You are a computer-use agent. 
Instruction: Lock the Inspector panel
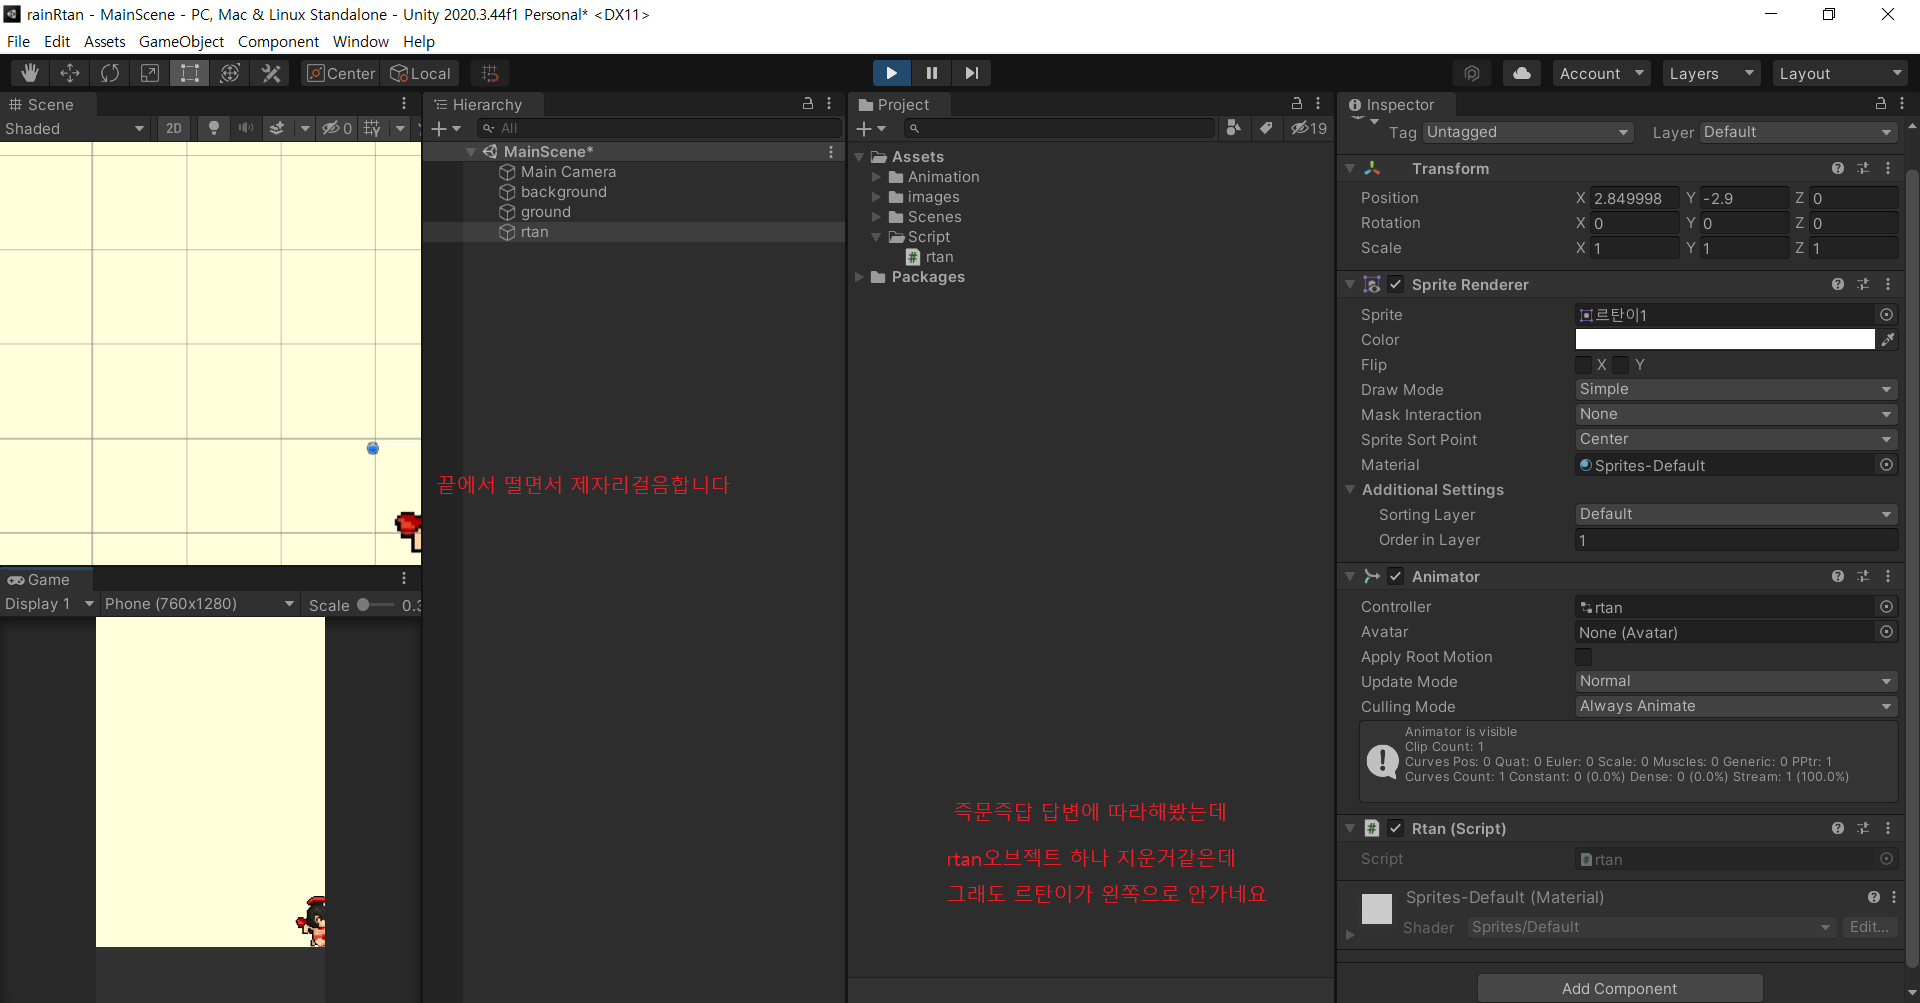(x=1881, y=103)
